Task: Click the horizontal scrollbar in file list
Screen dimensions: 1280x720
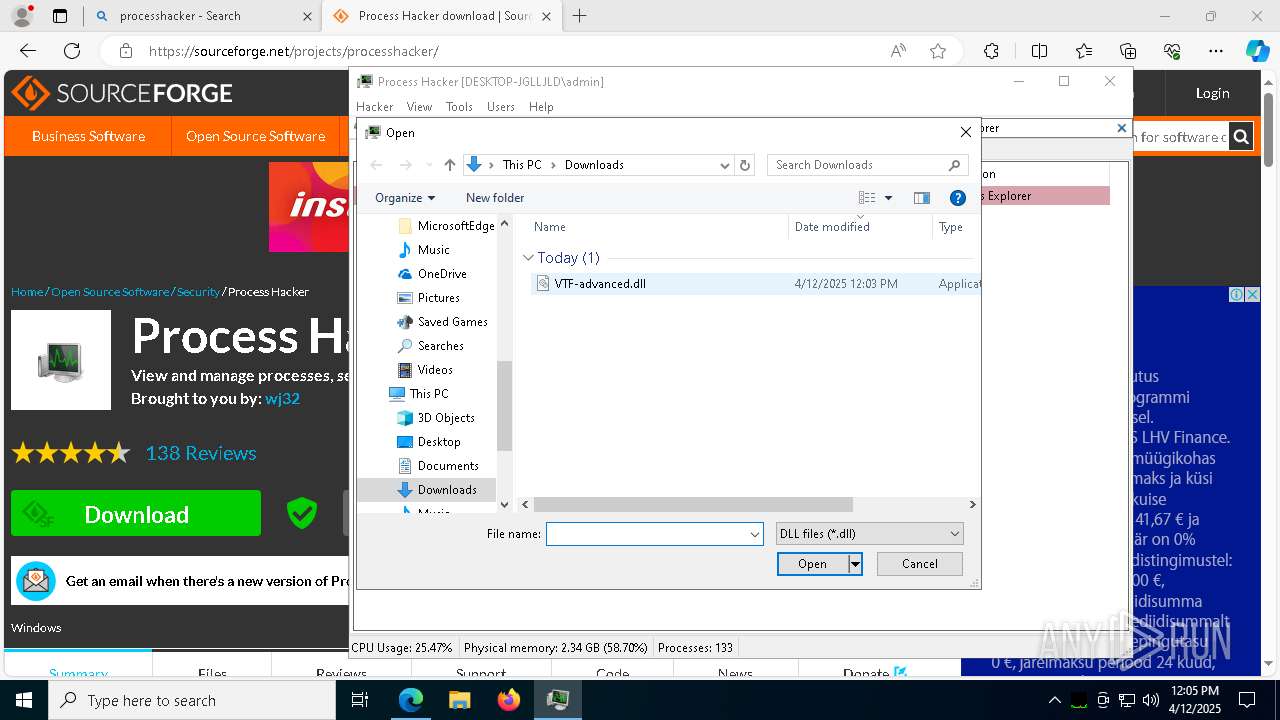Action: click(693, 505)
